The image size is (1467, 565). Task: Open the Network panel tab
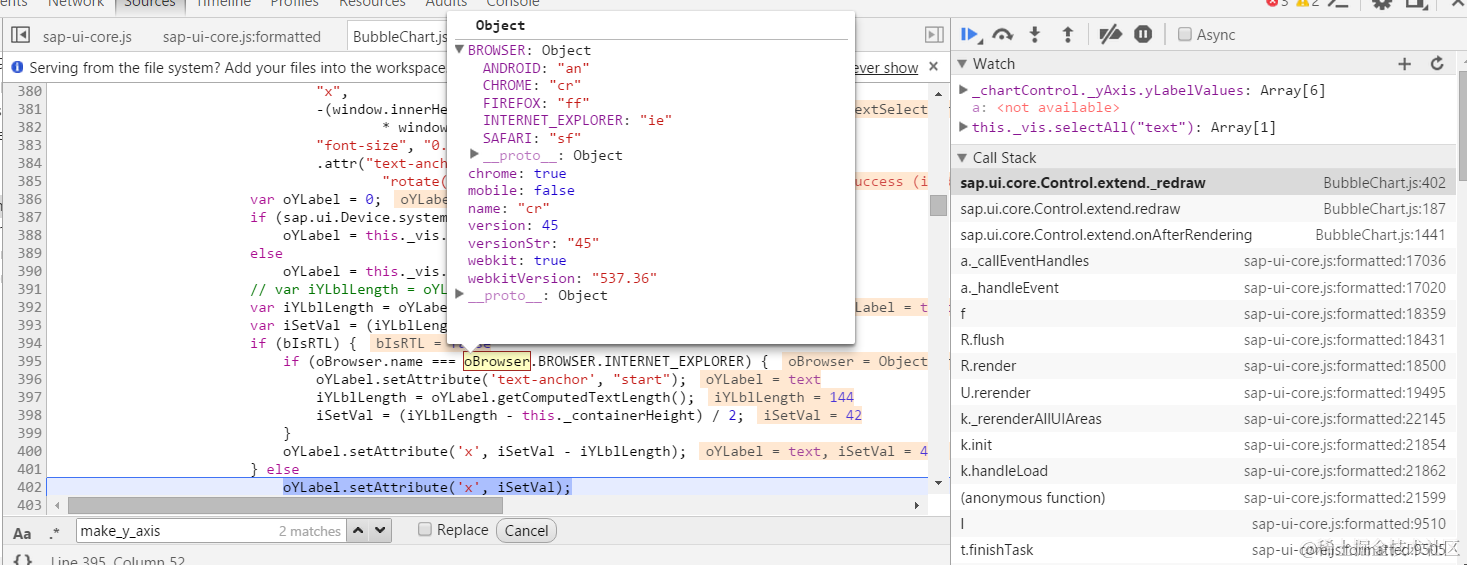[x=75, y=4]
